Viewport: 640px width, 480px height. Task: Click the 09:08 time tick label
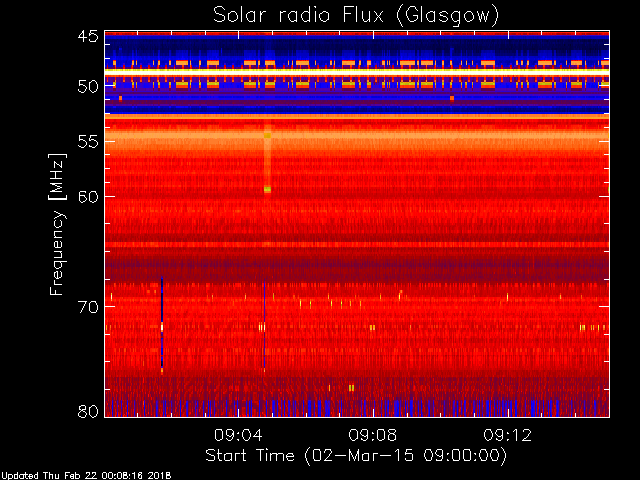[373, 435]
